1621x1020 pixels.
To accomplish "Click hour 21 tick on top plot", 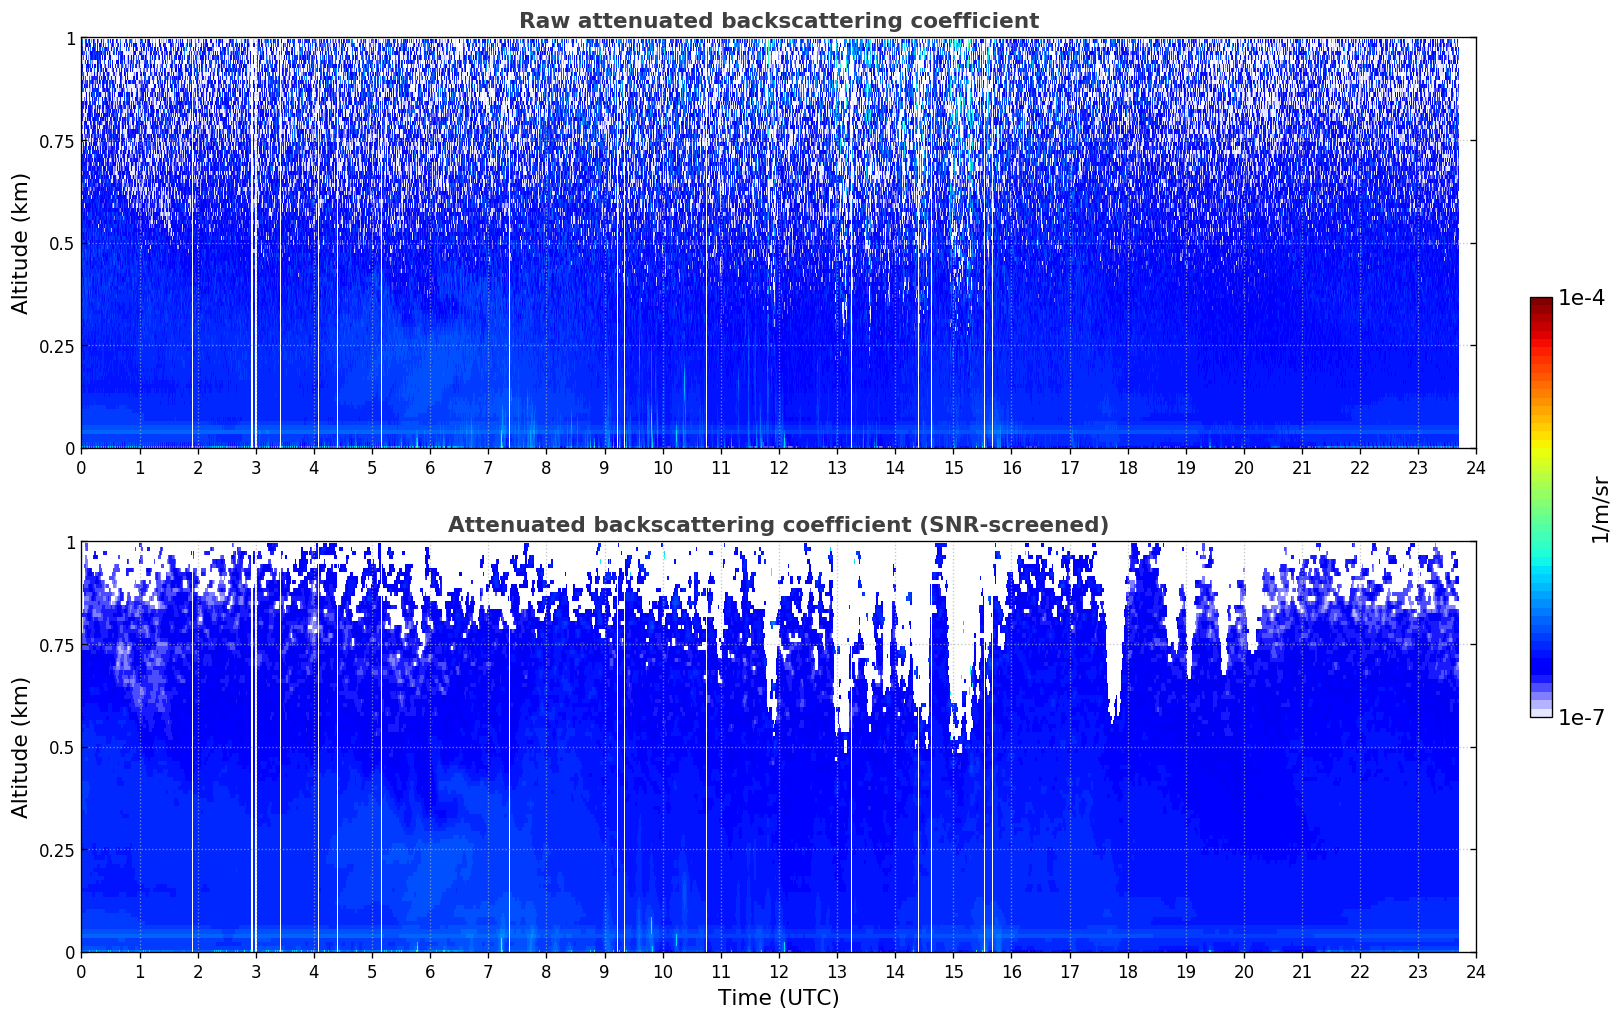I will tap(1301, 467).
